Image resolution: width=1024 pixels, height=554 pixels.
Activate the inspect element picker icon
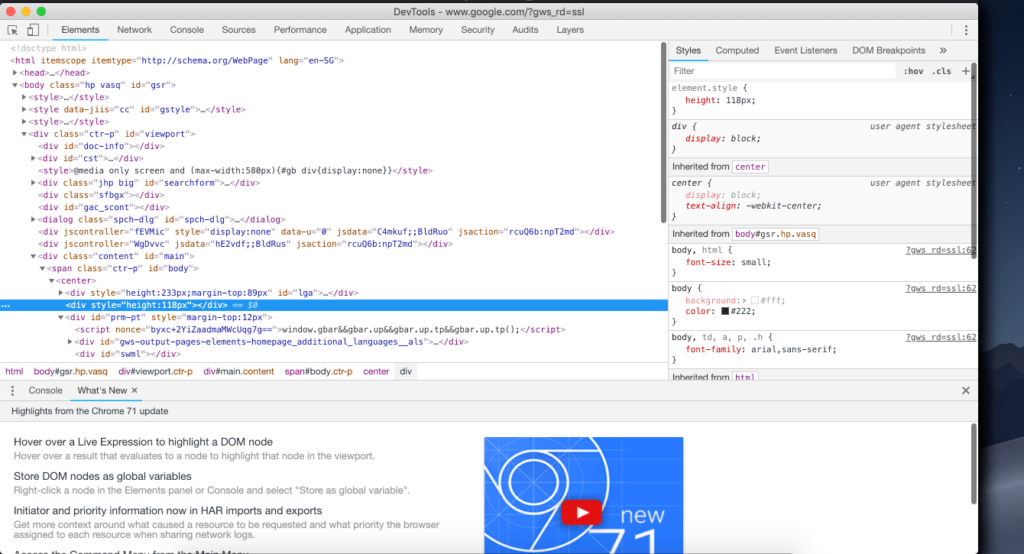(x=12, y=30)
